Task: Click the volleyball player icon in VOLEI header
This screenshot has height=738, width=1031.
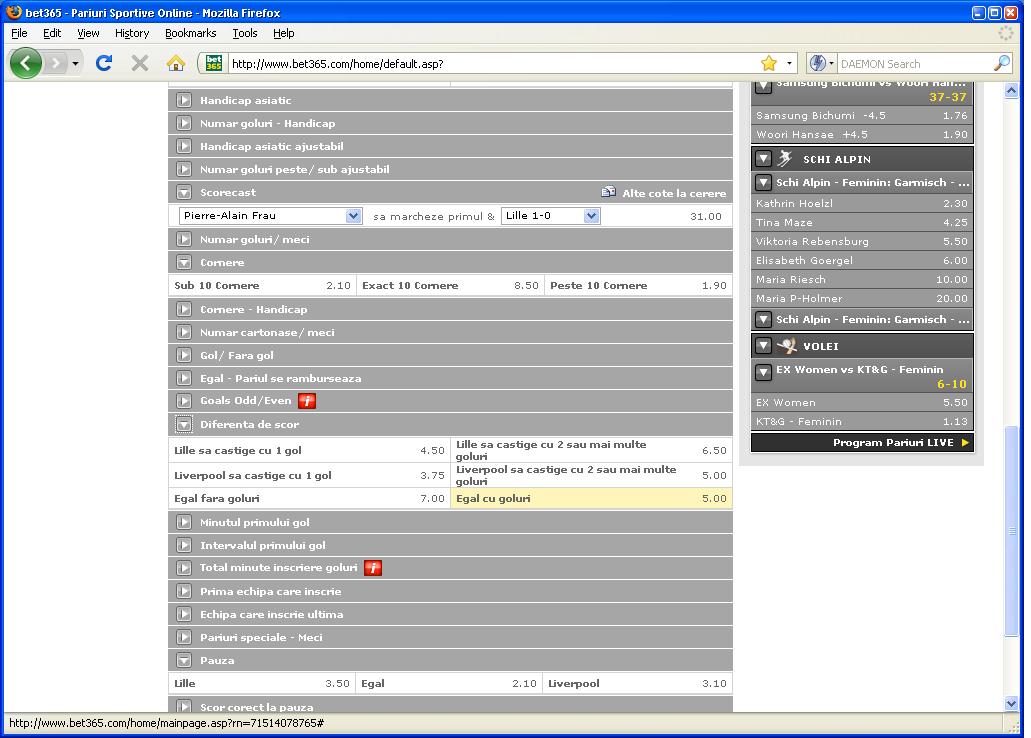Action: 786,346
